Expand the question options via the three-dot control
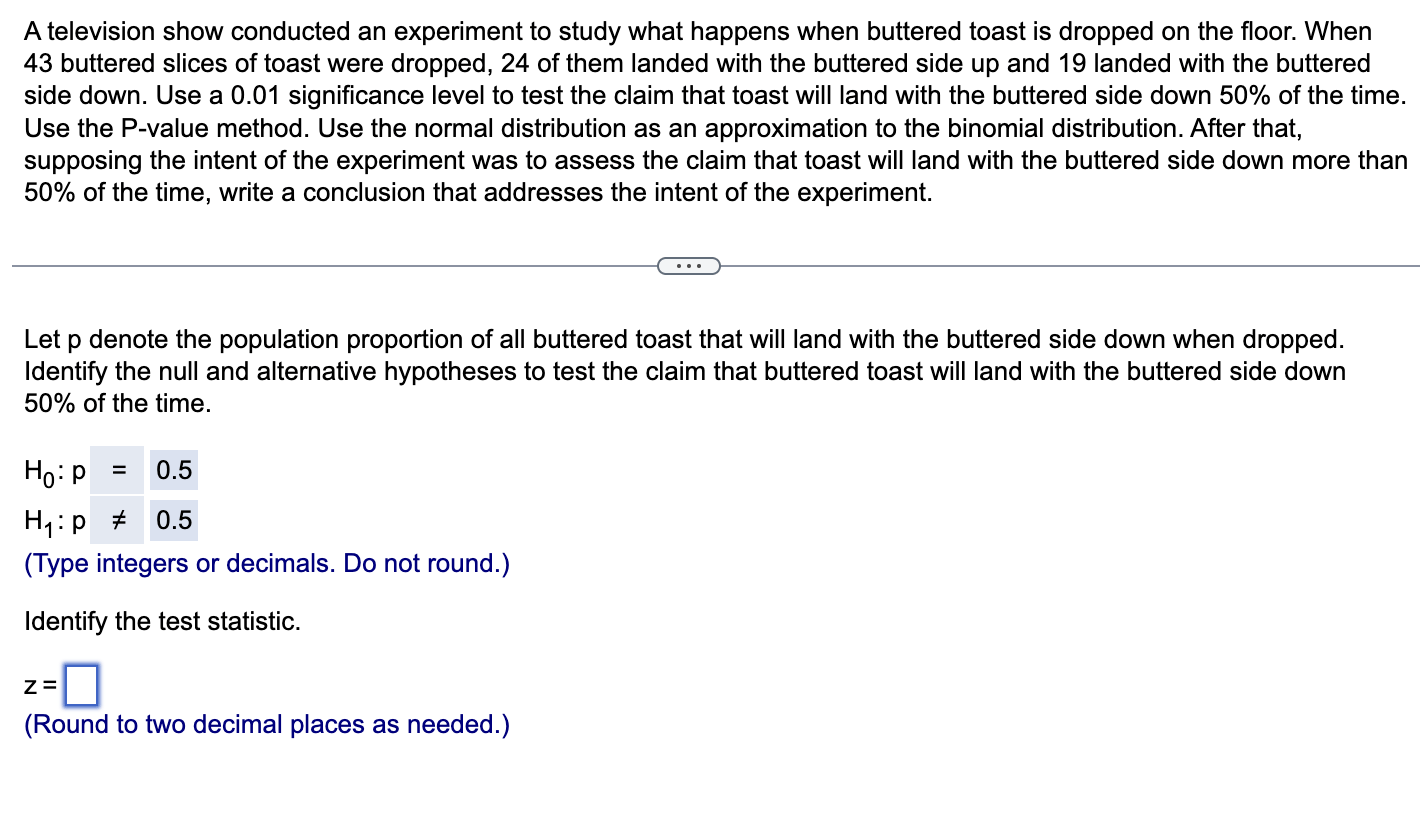Viewport: 1420px width, 822px height. coord(689,265)
